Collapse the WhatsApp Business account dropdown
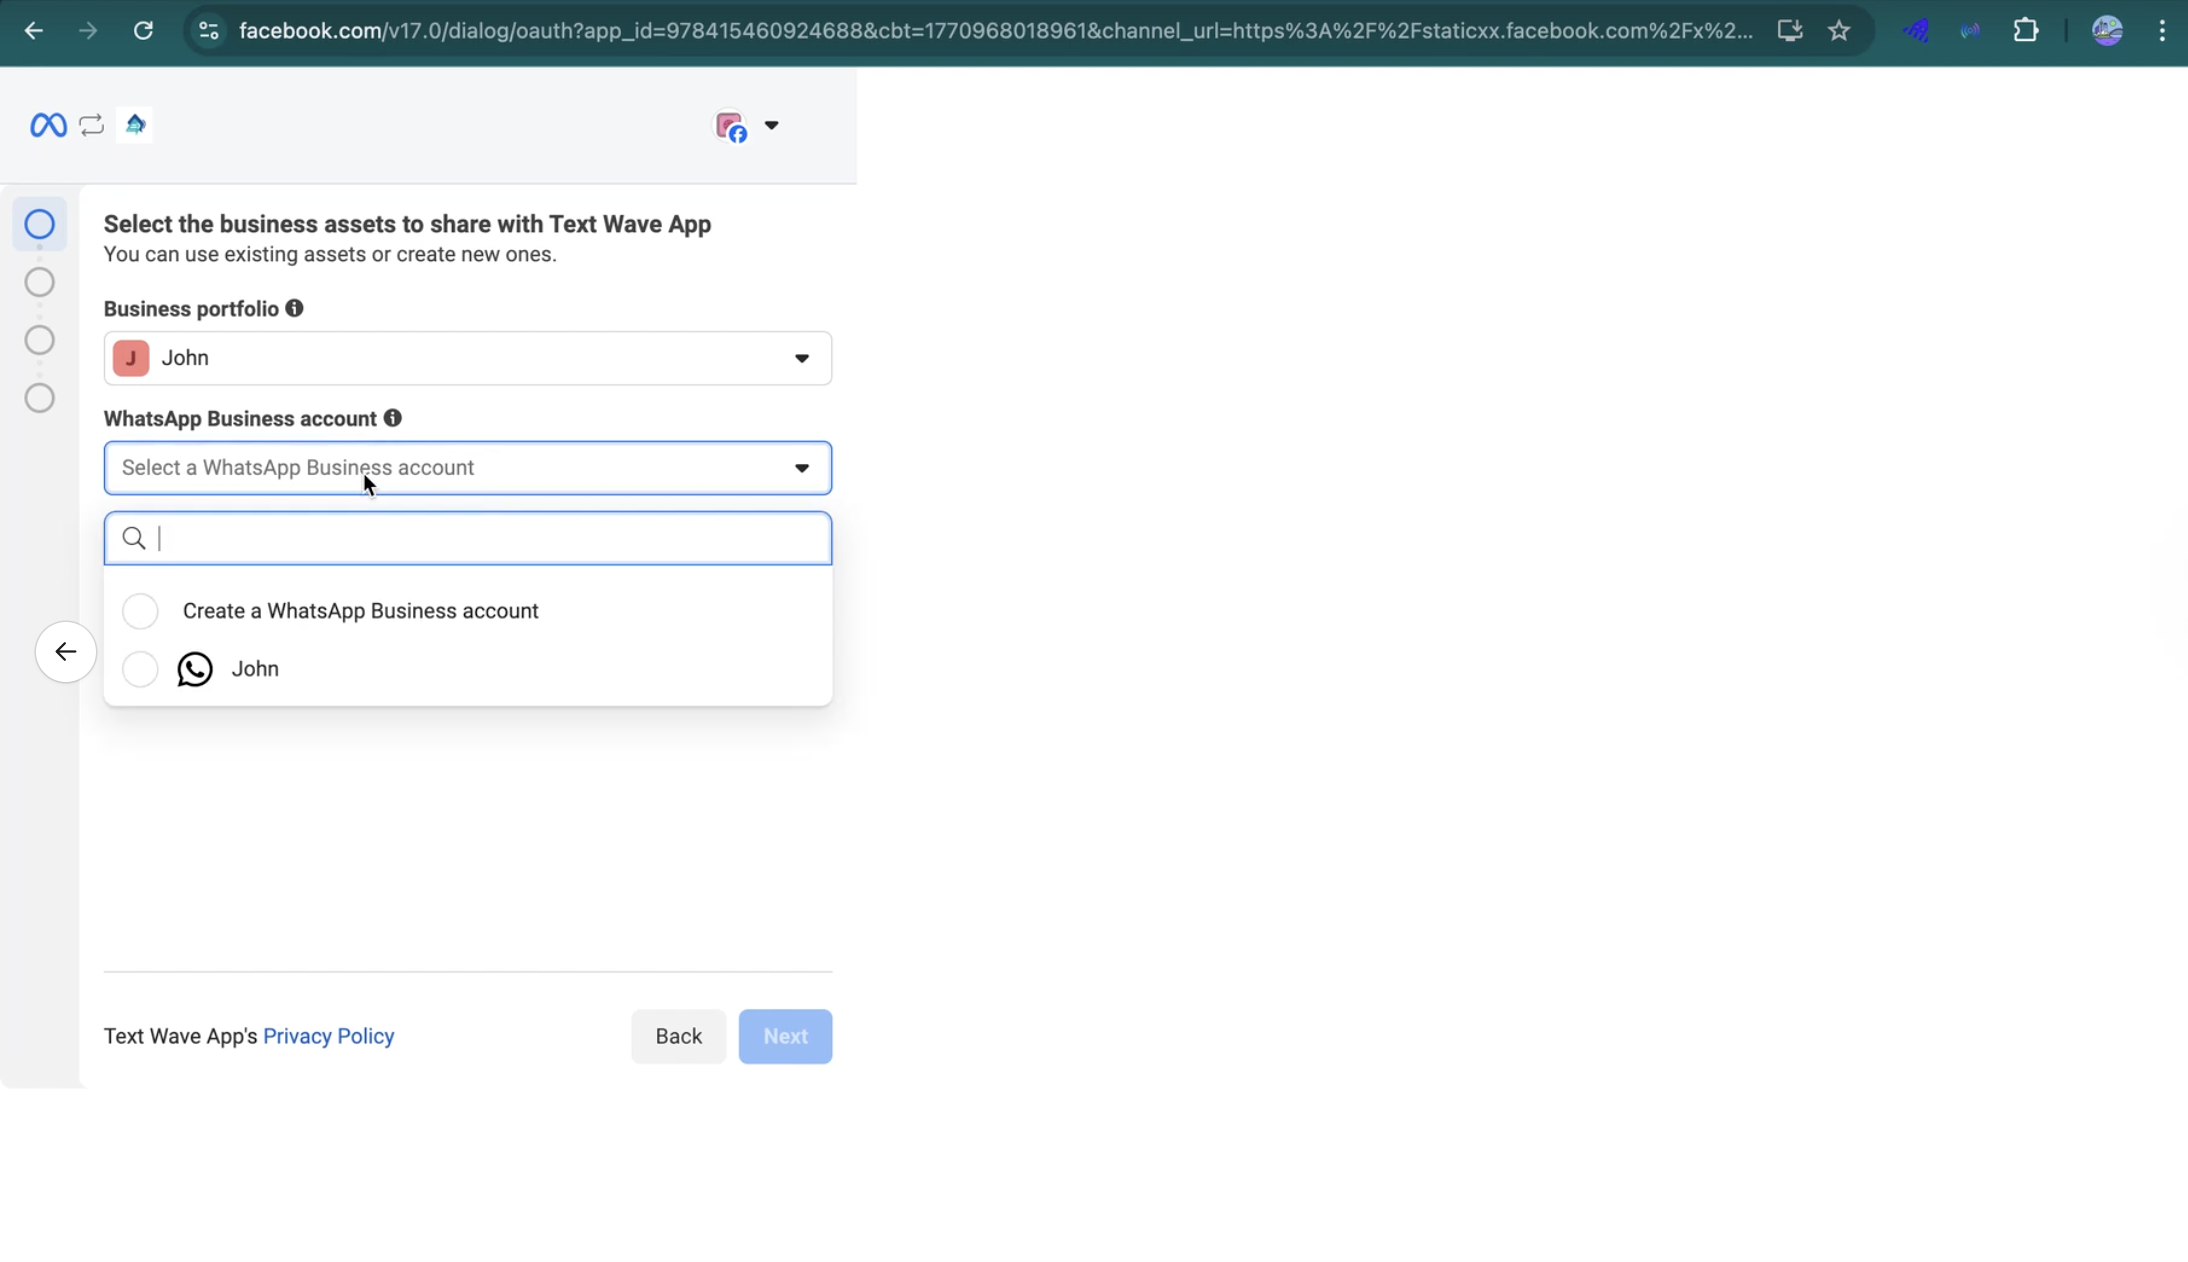 [801, 468]
